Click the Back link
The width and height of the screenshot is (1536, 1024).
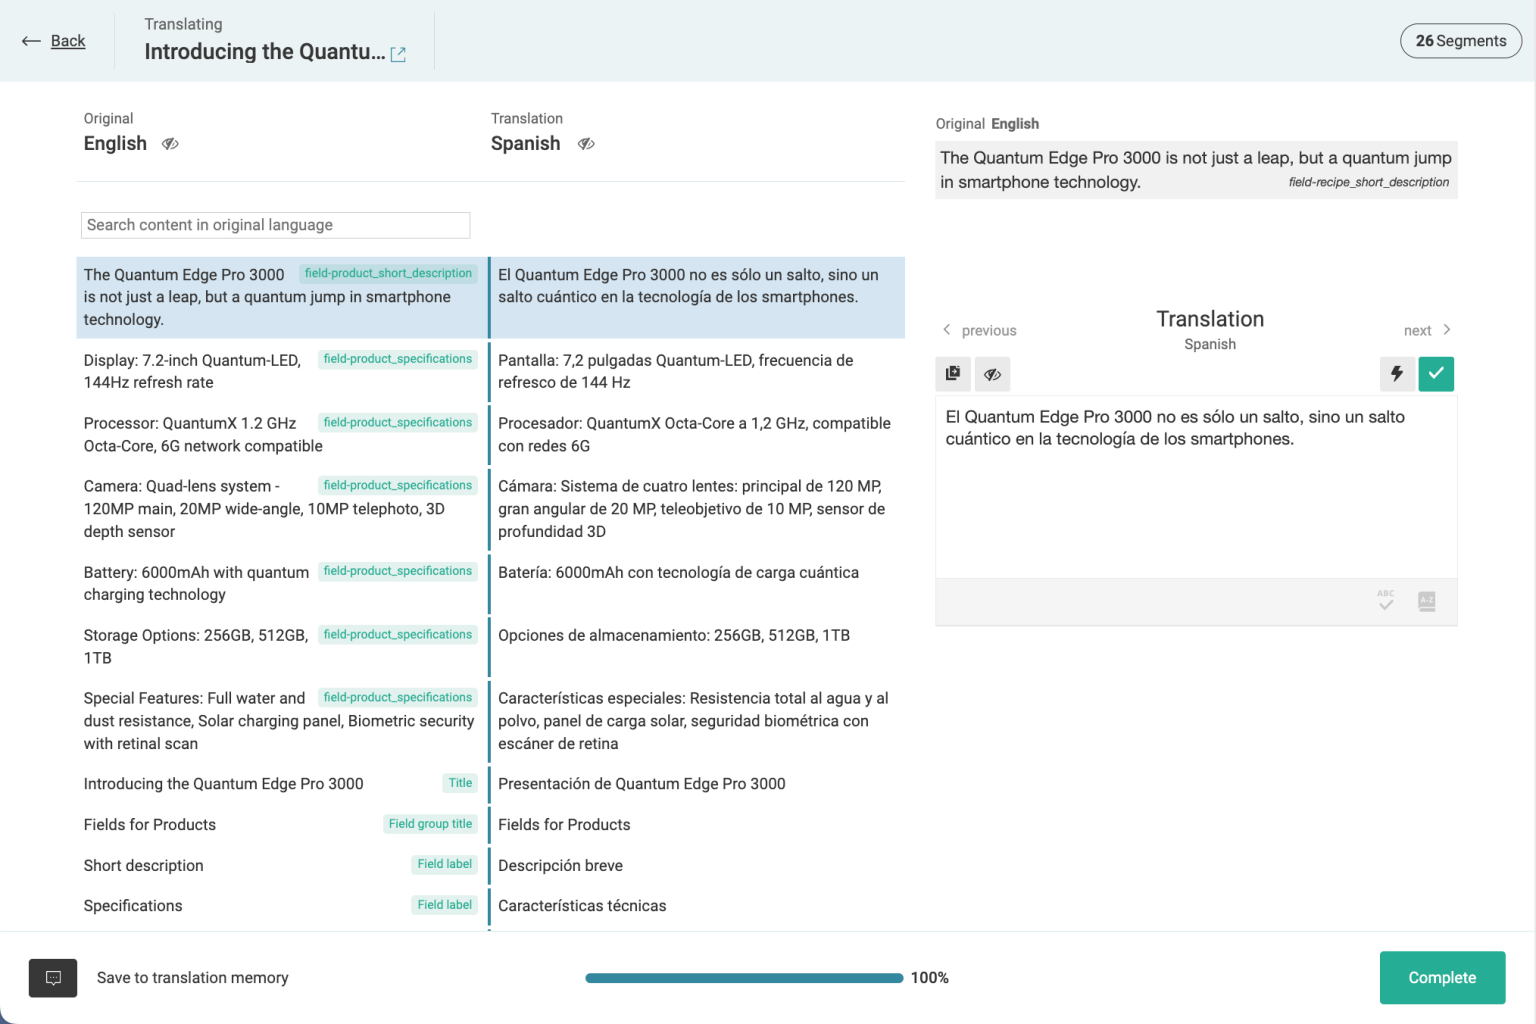click(68, 40)
